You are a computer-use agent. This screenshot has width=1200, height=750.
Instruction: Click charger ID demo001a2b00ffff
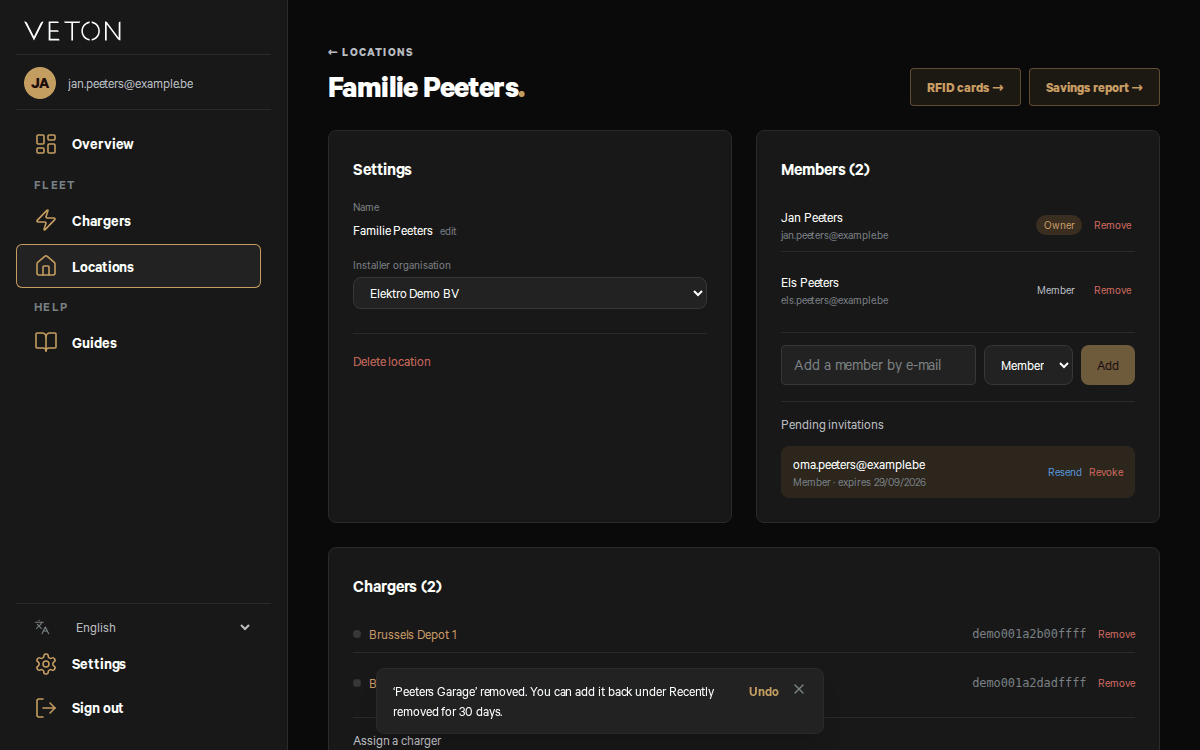[1029, 634]
